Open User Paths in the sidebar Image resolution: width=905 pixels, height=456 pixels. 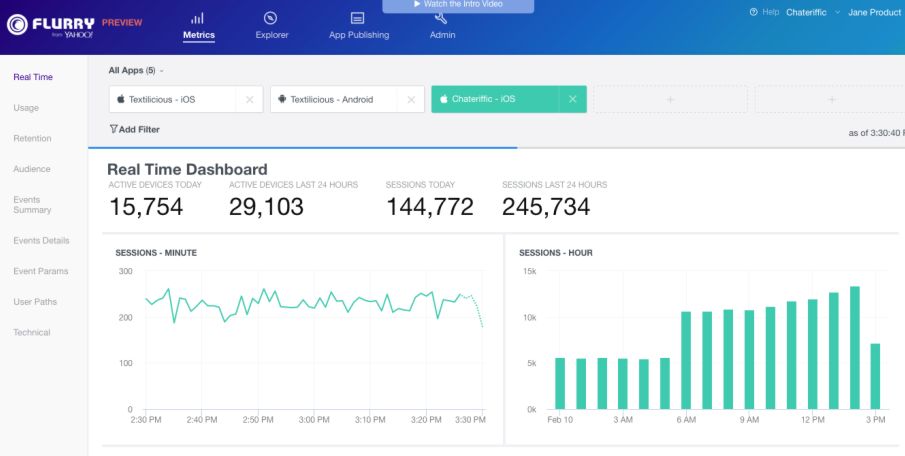tap(34, 301)
